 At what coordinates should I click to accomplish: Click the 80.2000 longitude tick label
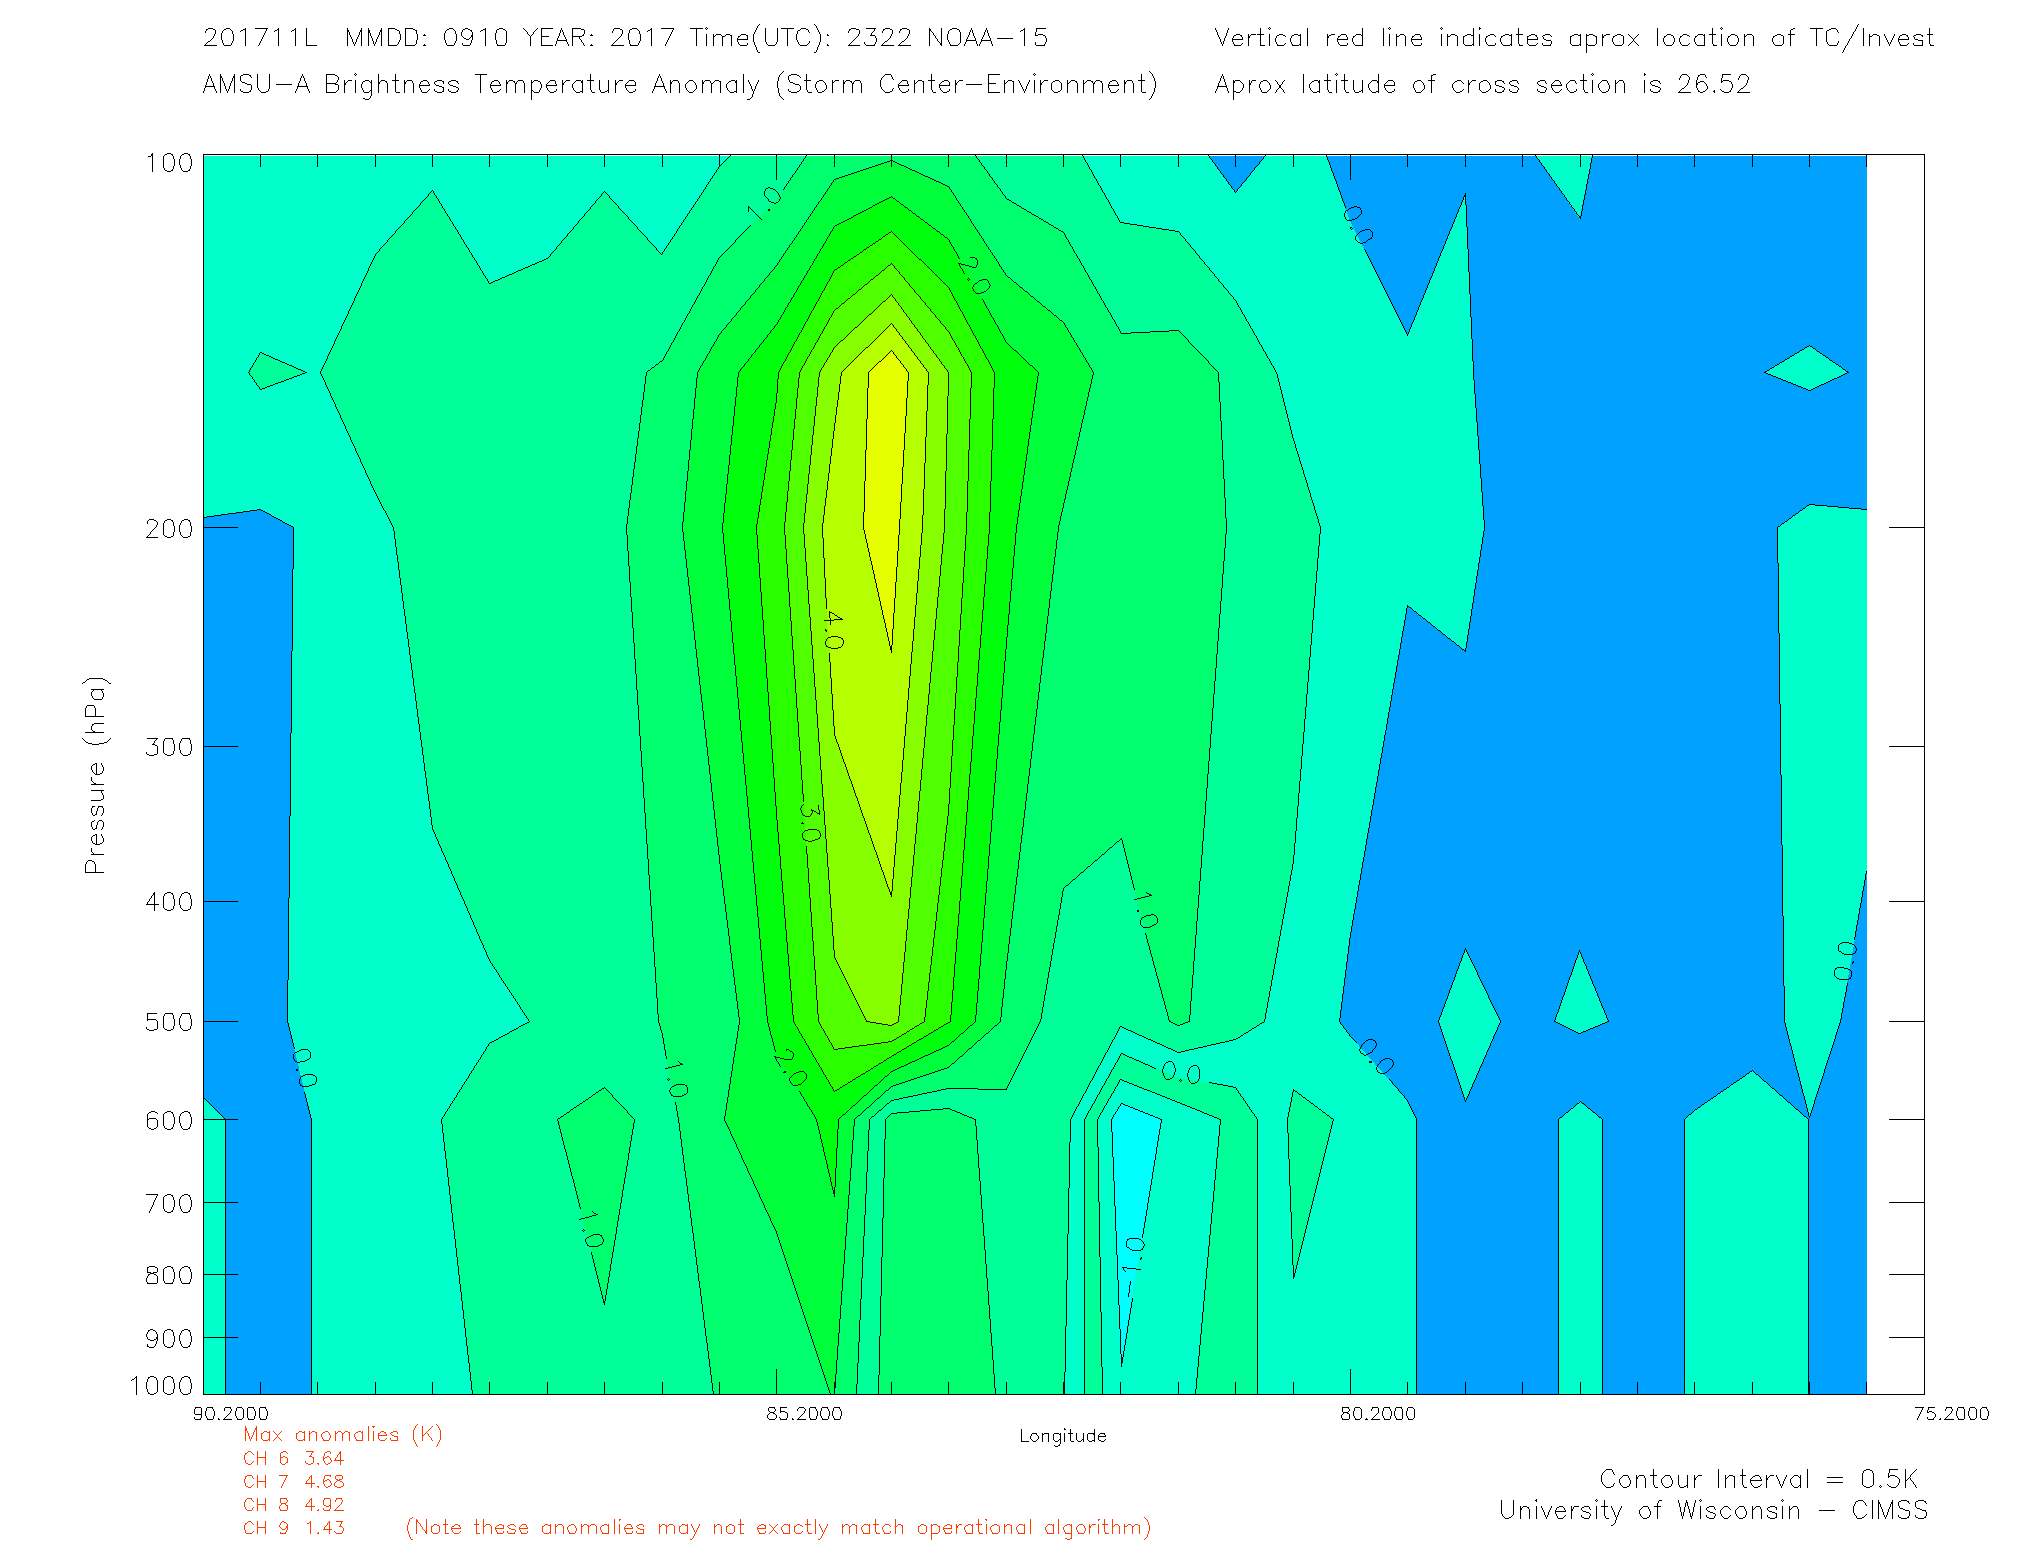[x=1378, y=1413]
